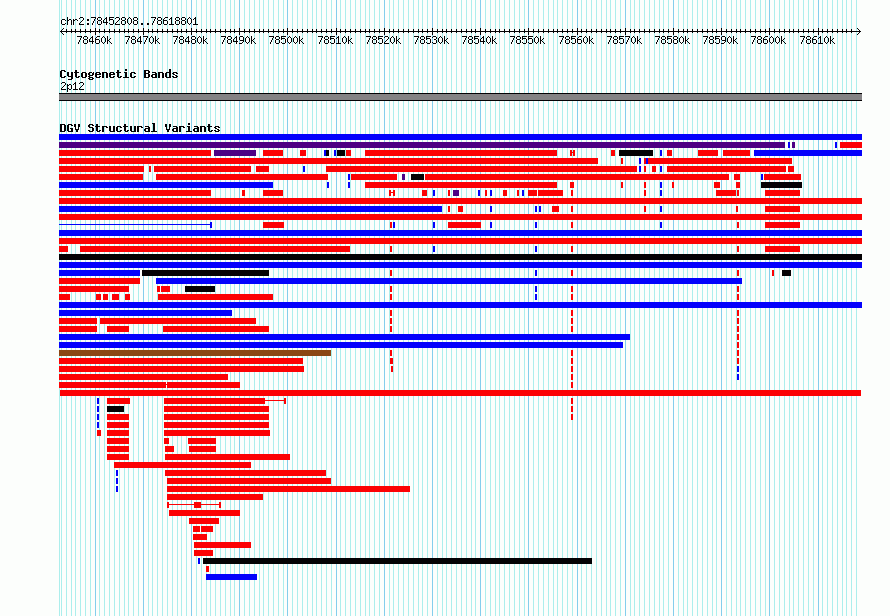This screenshot has width=890, height=616.
Task: Open the Cytogenetic Bands track title
Action: pos(119,74)
